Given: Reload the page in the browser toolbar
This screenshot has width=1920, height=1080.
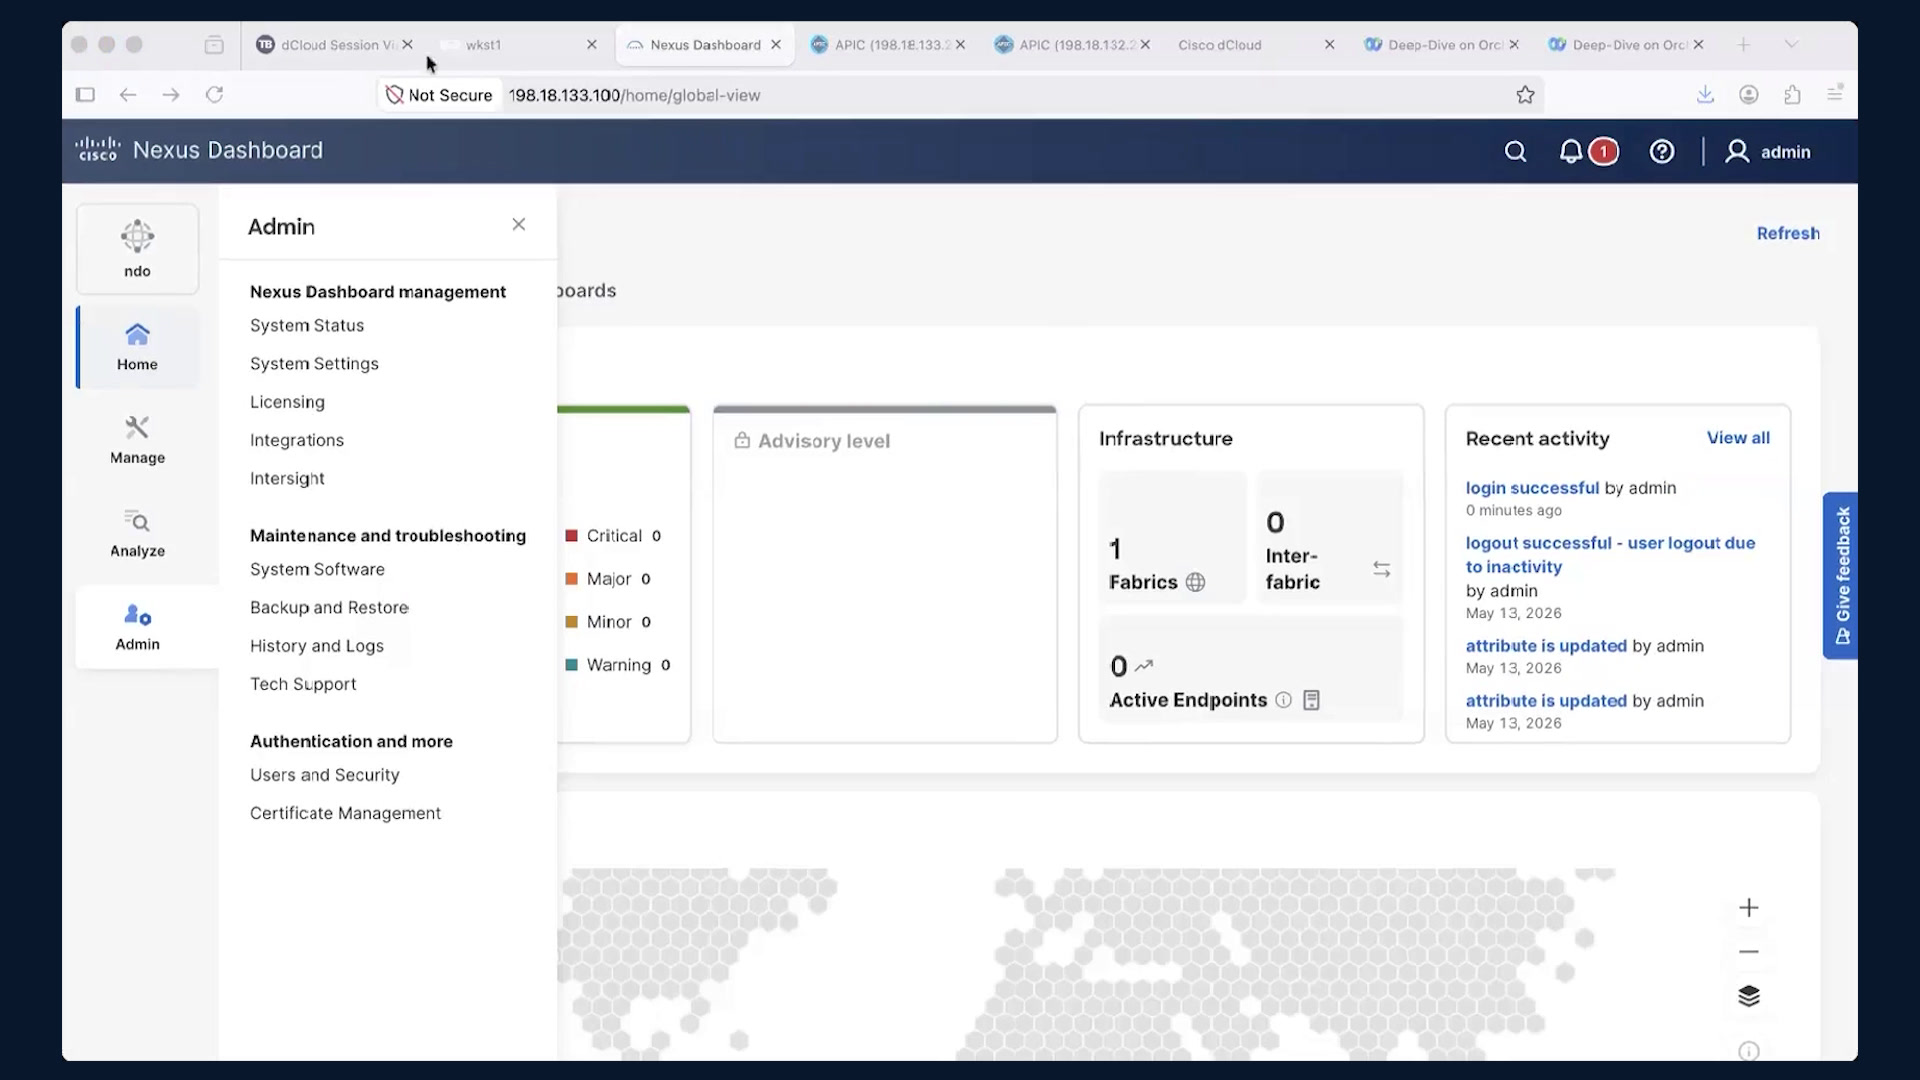Looking at the screenshot, I should point(214,95).
